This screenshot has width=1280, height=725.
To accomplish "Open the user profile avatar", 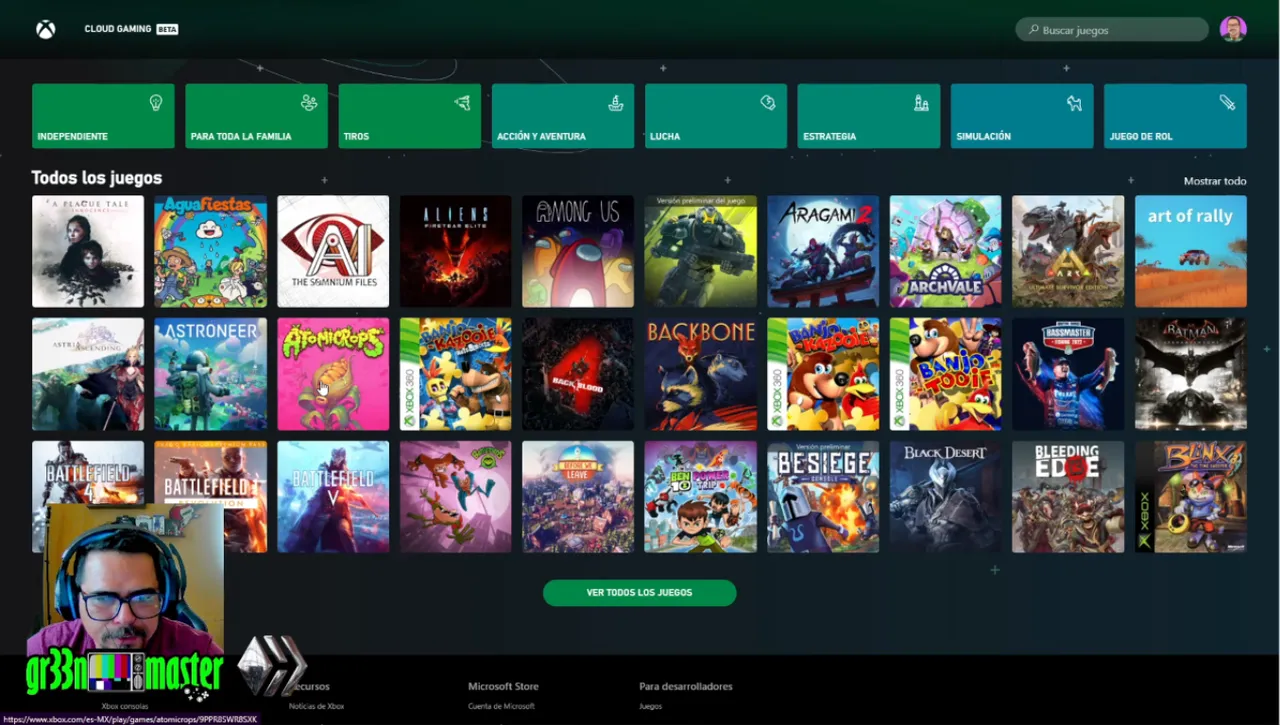I will (1233, 29).
